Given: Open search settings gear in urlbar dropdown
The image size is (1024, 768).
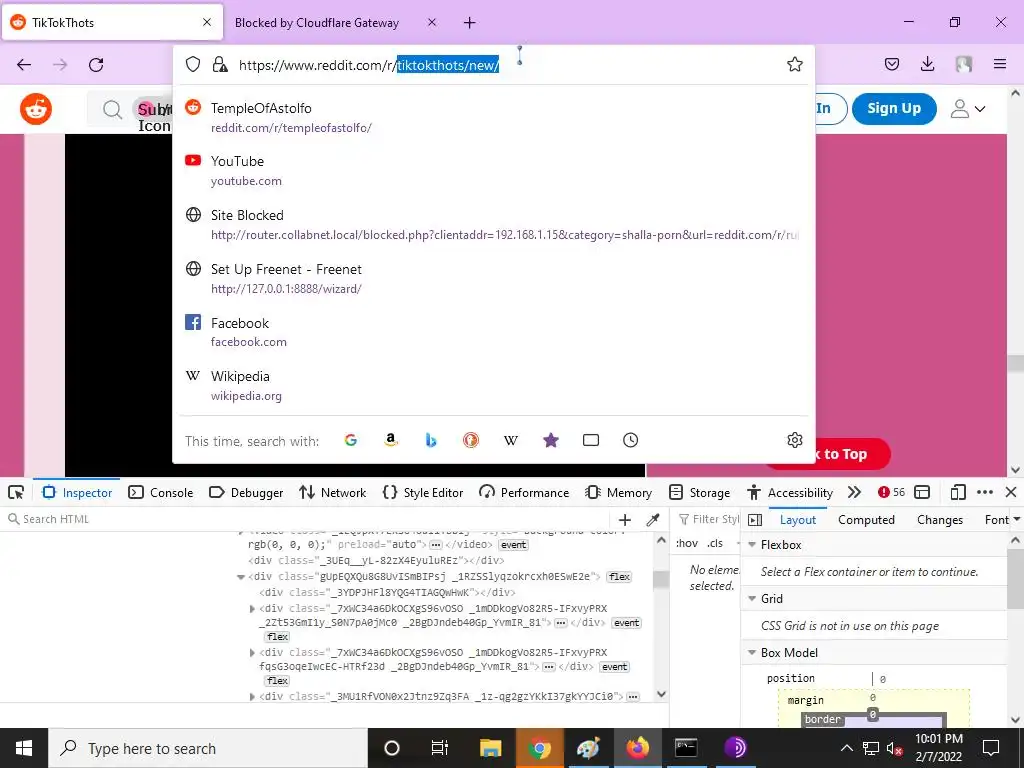Looking at the screenshot, I should pyautogui.click(x=794, y=440).
